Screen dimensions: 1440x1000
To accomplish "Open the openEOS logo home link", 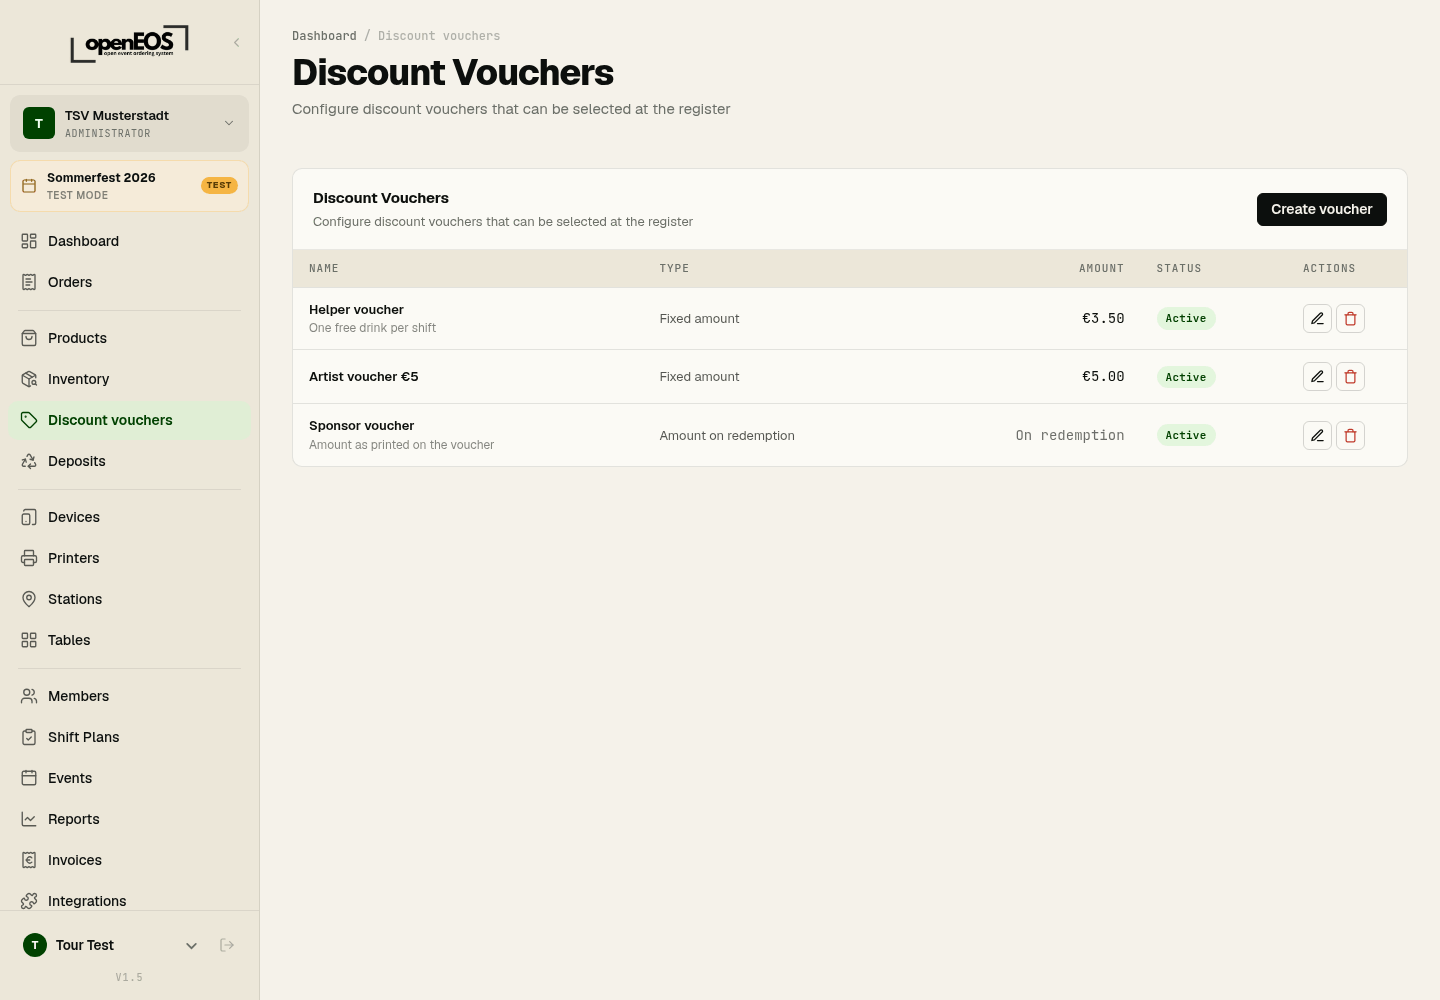I will [129, 44].
